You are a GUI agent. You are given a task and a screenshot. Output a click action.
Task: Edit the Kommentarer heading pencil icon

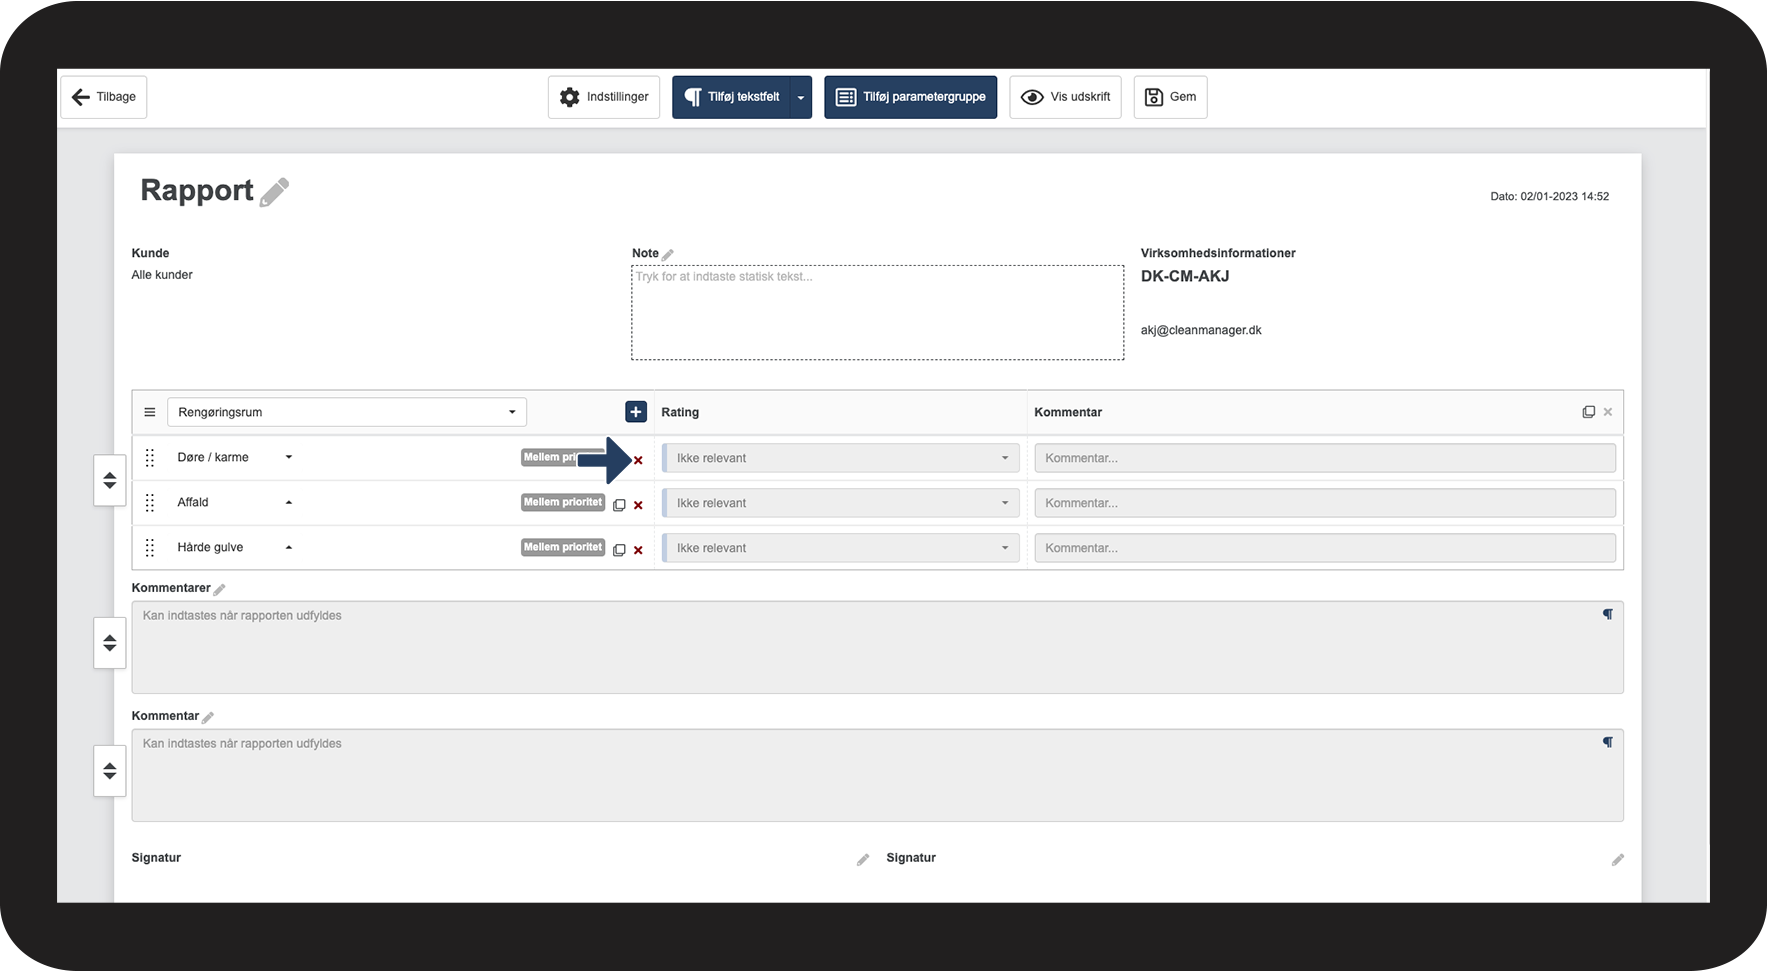[220, 589]
